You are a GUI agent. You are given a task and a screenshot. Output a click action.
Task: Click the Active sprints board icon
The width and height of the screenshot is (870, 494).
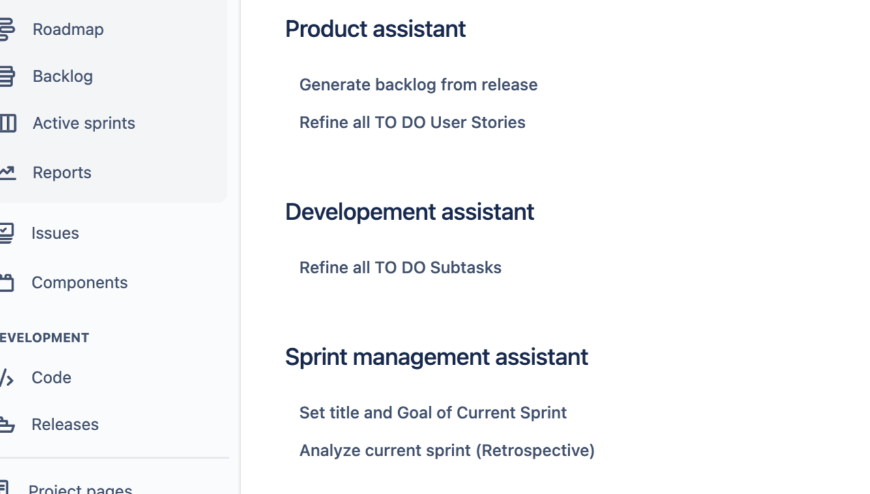coord(7,123)
